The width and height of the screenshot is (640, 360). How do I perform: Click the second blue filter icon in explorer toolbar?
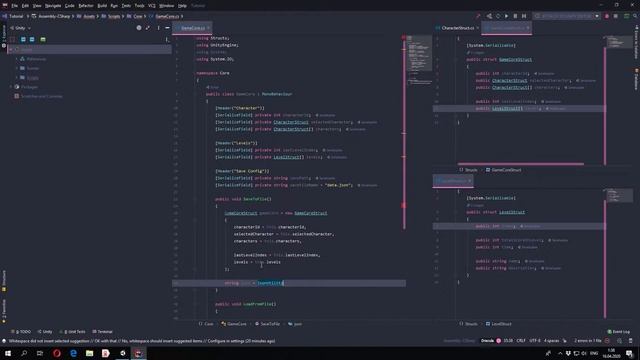pyautogui.click(x=32, y=40)
